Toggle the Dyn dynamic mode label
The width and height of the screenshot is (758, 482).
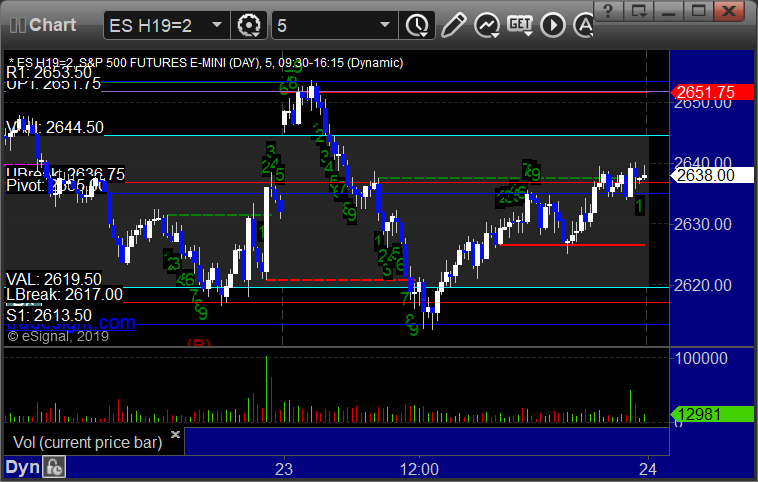pos(22,467)
